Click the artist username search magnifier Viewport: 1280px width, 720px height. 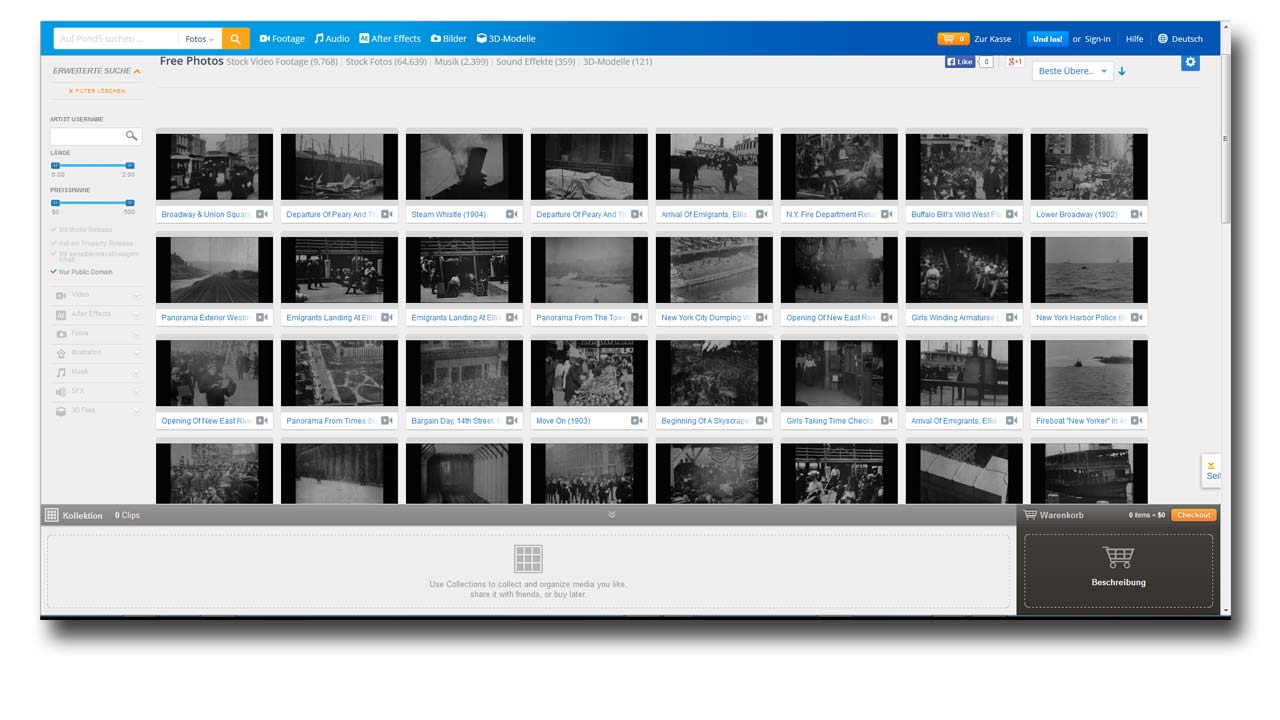(131, 136)
